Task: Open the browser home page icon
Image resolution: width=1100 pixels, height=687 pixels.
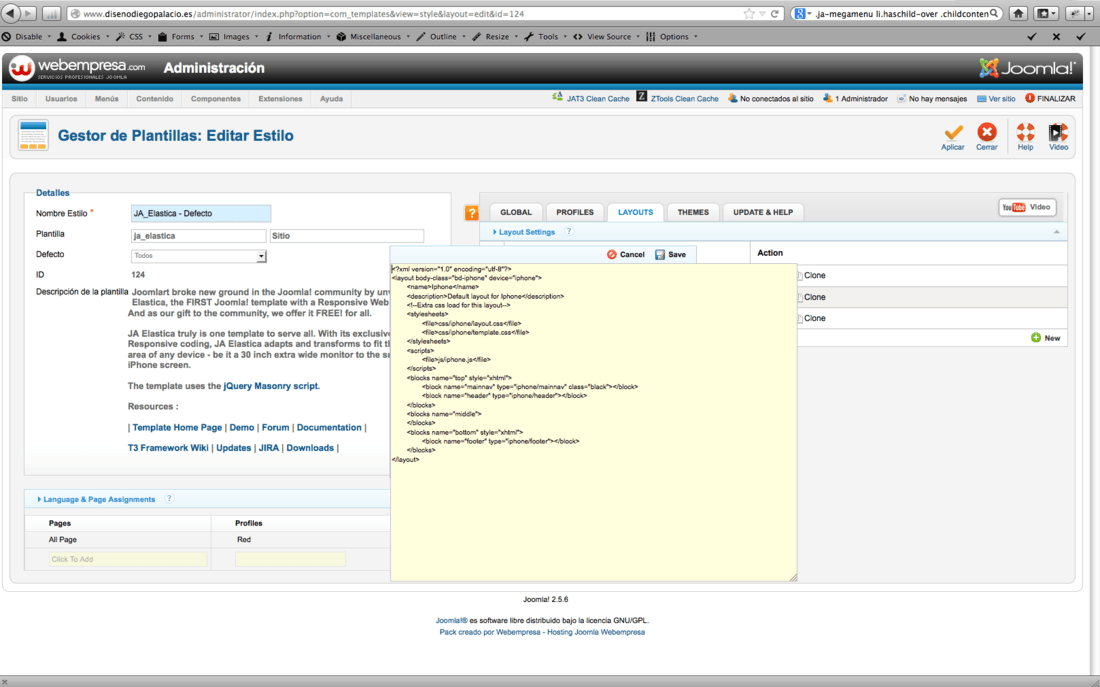Action: tap(1018, 13)
